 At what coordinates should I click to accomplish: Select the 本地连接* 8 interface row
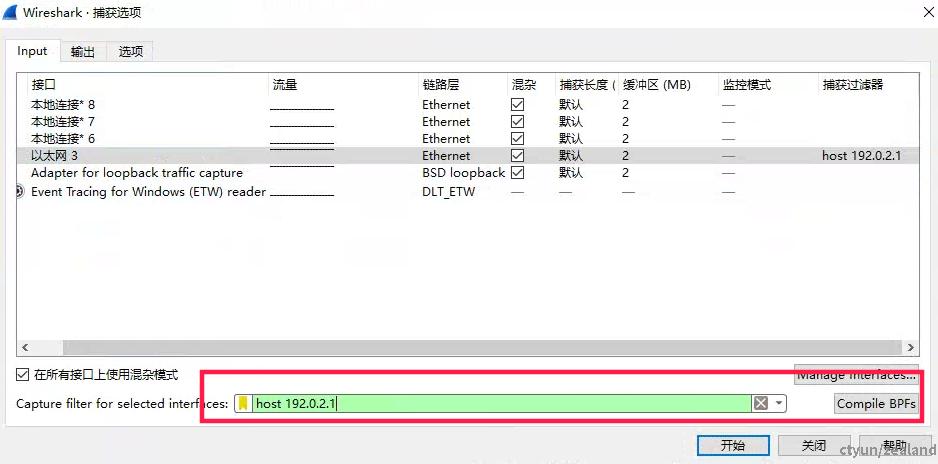coord(468,105)
